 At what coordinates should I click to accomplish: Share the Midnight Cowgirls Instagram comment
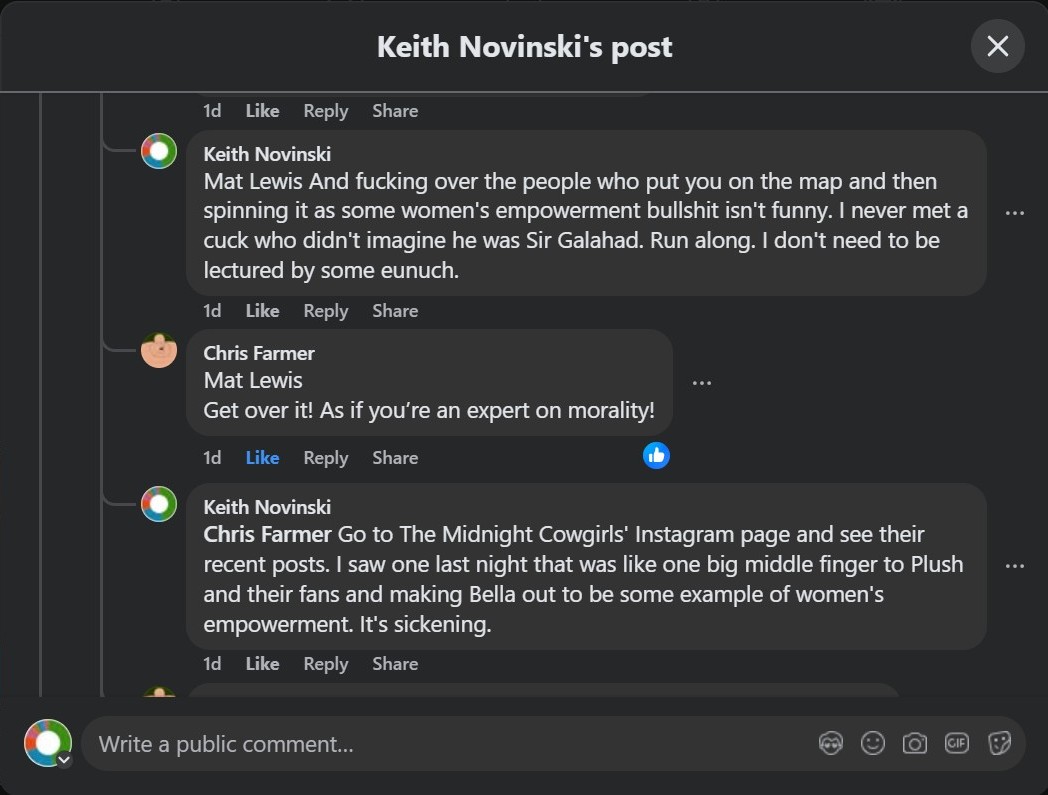click(x=395, y=664)
